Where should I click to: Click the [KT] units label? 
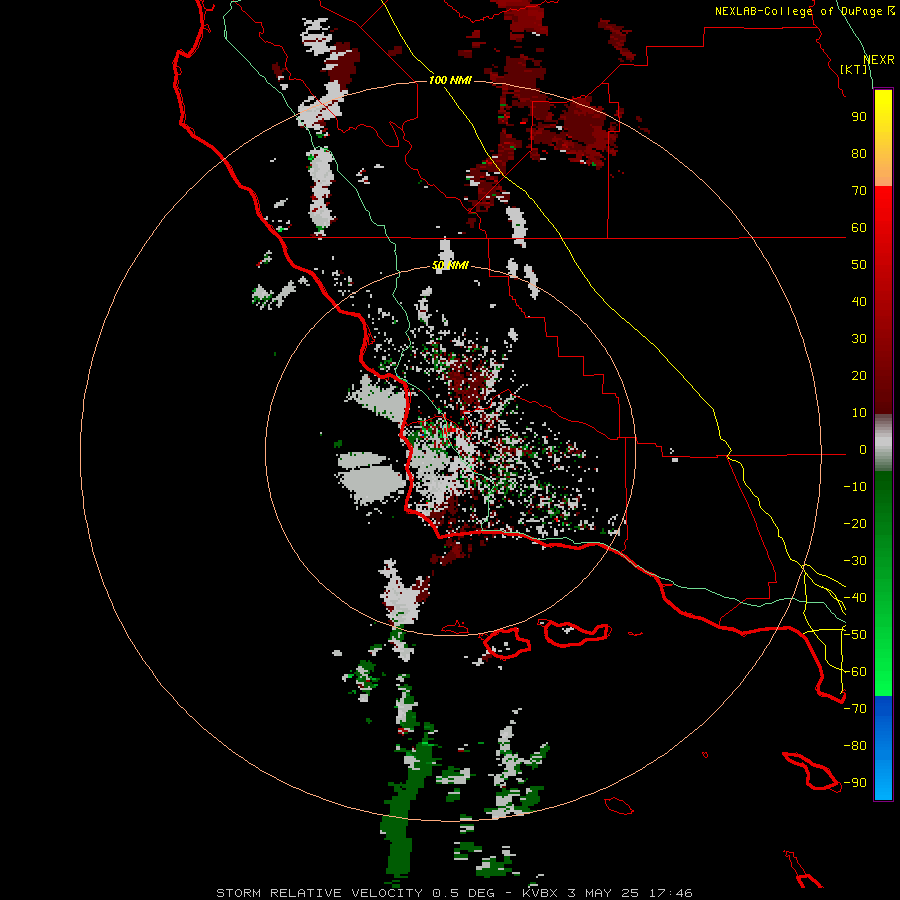pyautogui.click(x=853, y=69)
